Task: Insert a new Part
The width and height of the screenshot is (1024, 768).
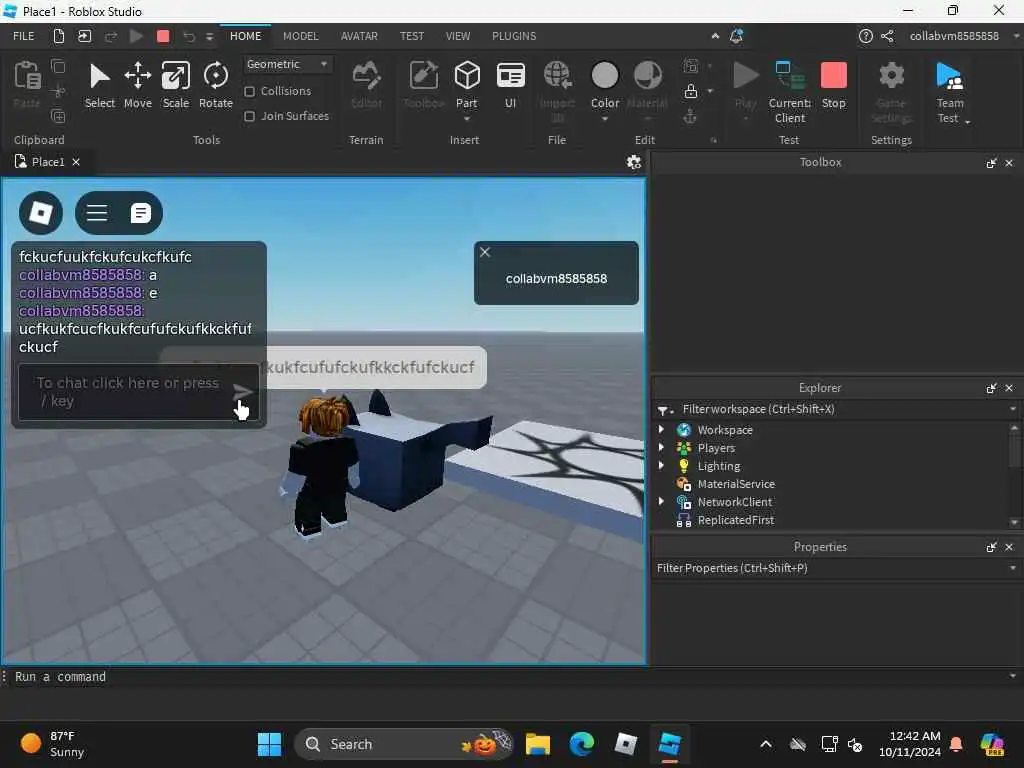Action: pyautogui.click(x=467, y=84)
